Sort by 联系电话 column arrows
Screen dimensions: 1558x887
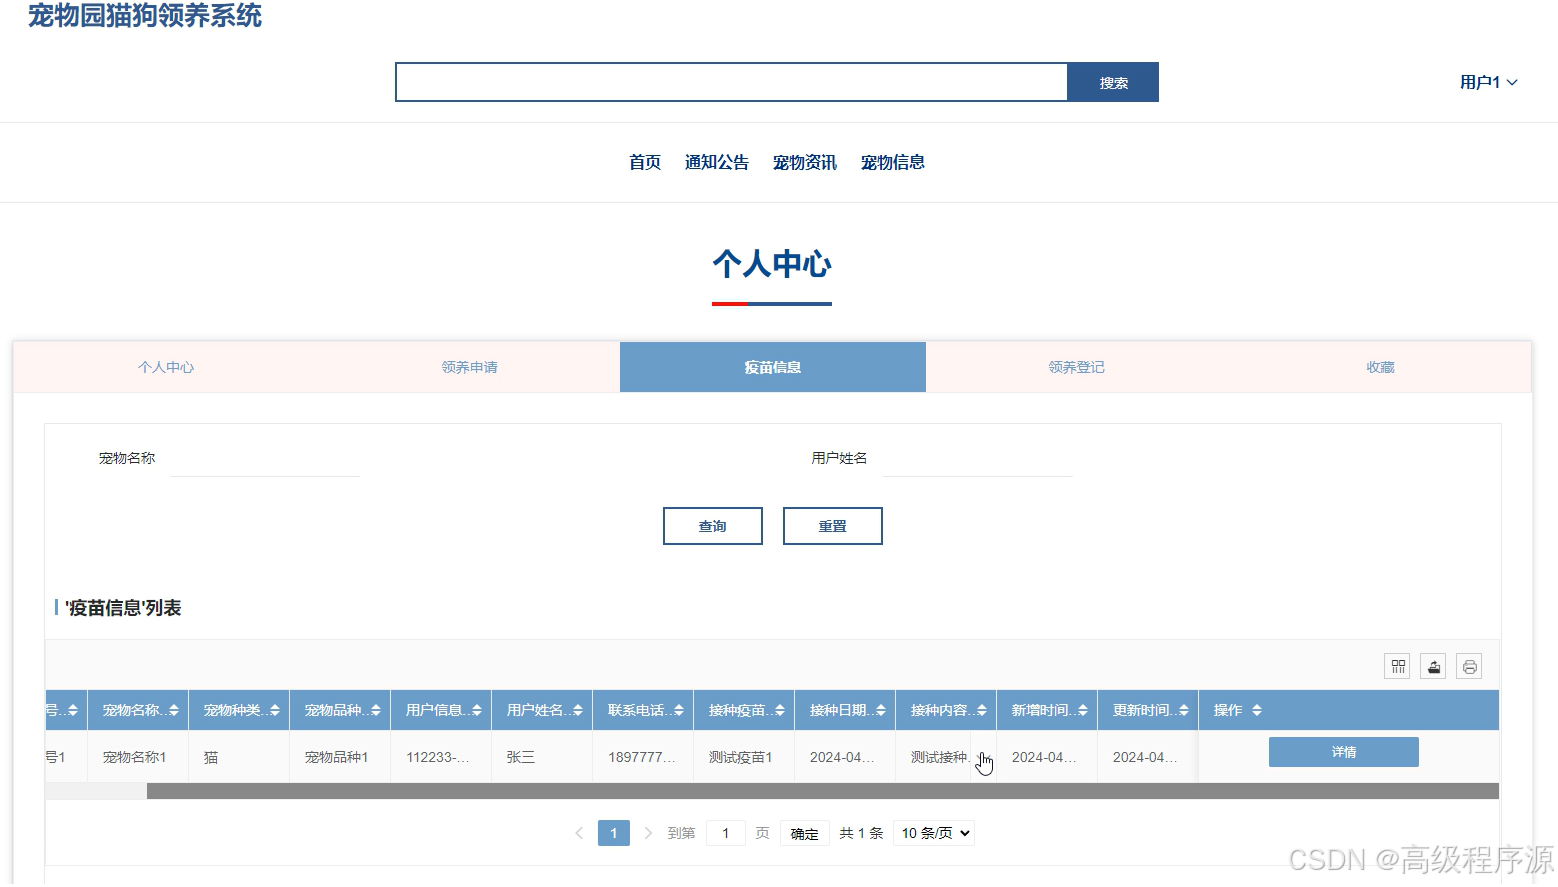click(x=679, y=710)
